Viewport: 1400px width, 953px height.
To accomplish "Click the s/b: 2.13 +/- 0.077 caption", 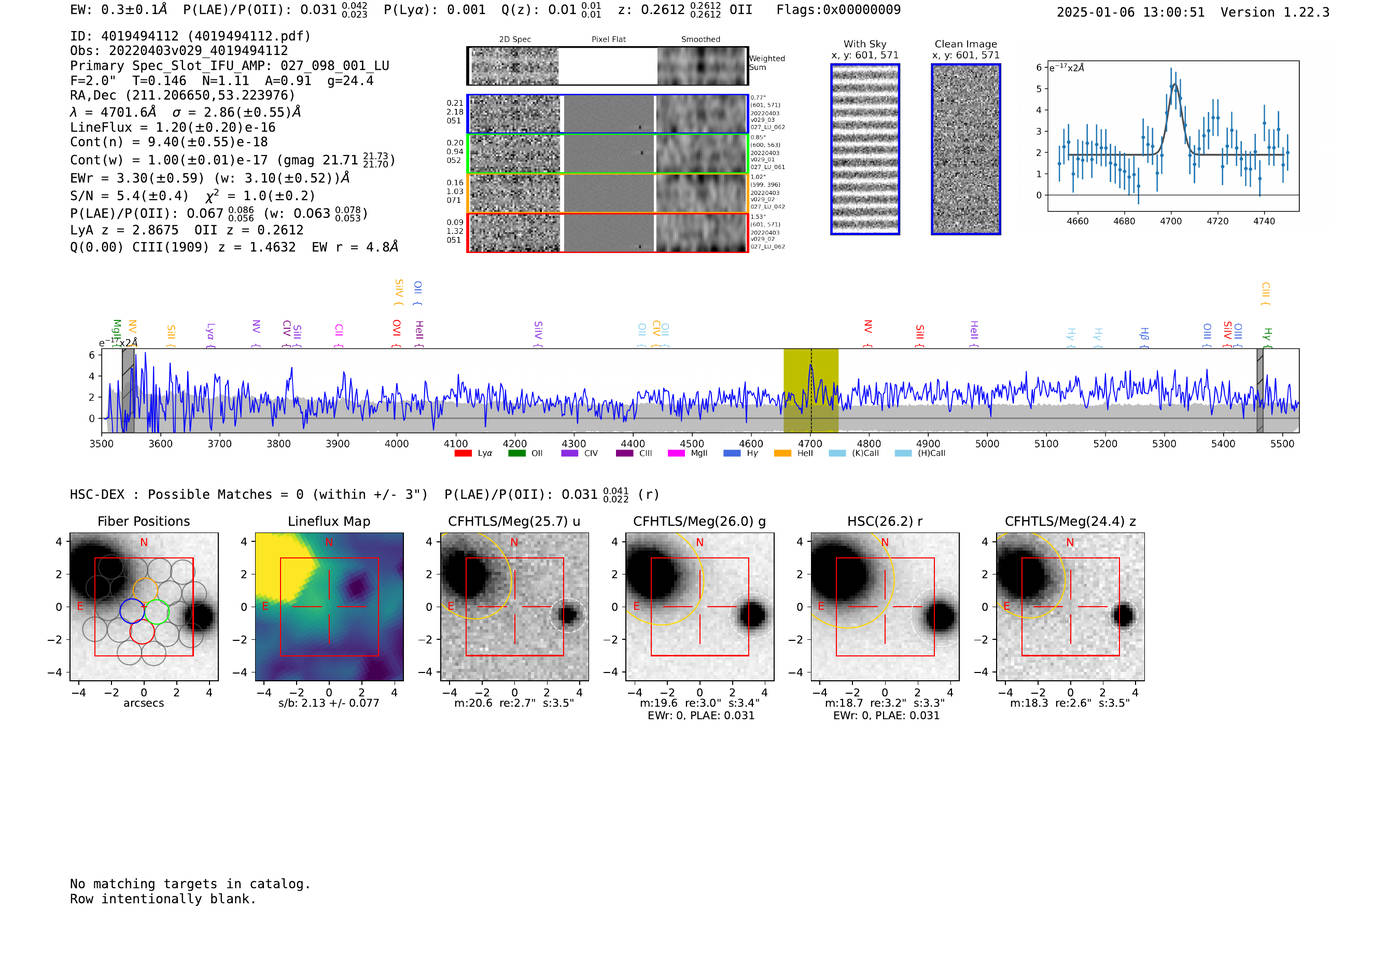I will 329,703.
